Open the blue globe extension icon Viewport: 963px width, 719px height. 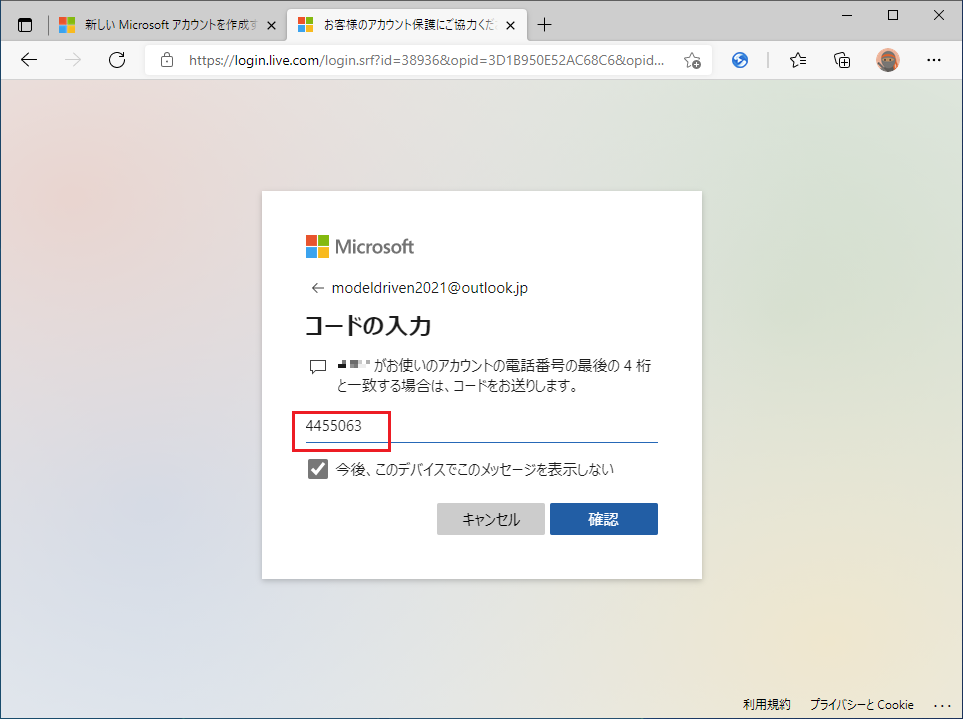pyautogui.click(x=740, y=60)
